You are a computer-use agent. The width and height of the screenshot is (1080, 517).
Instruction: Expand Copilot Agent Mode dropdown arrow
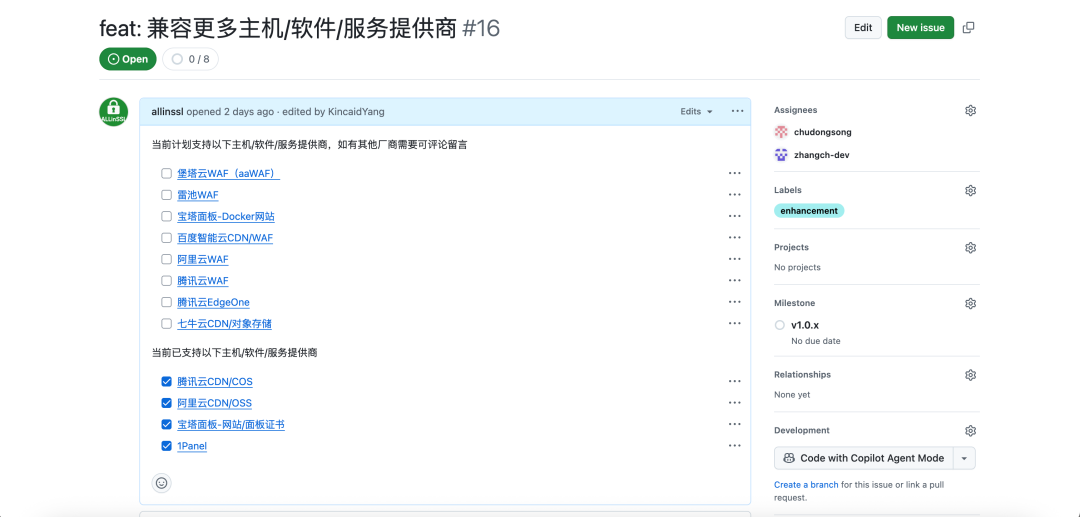(964, 458)
